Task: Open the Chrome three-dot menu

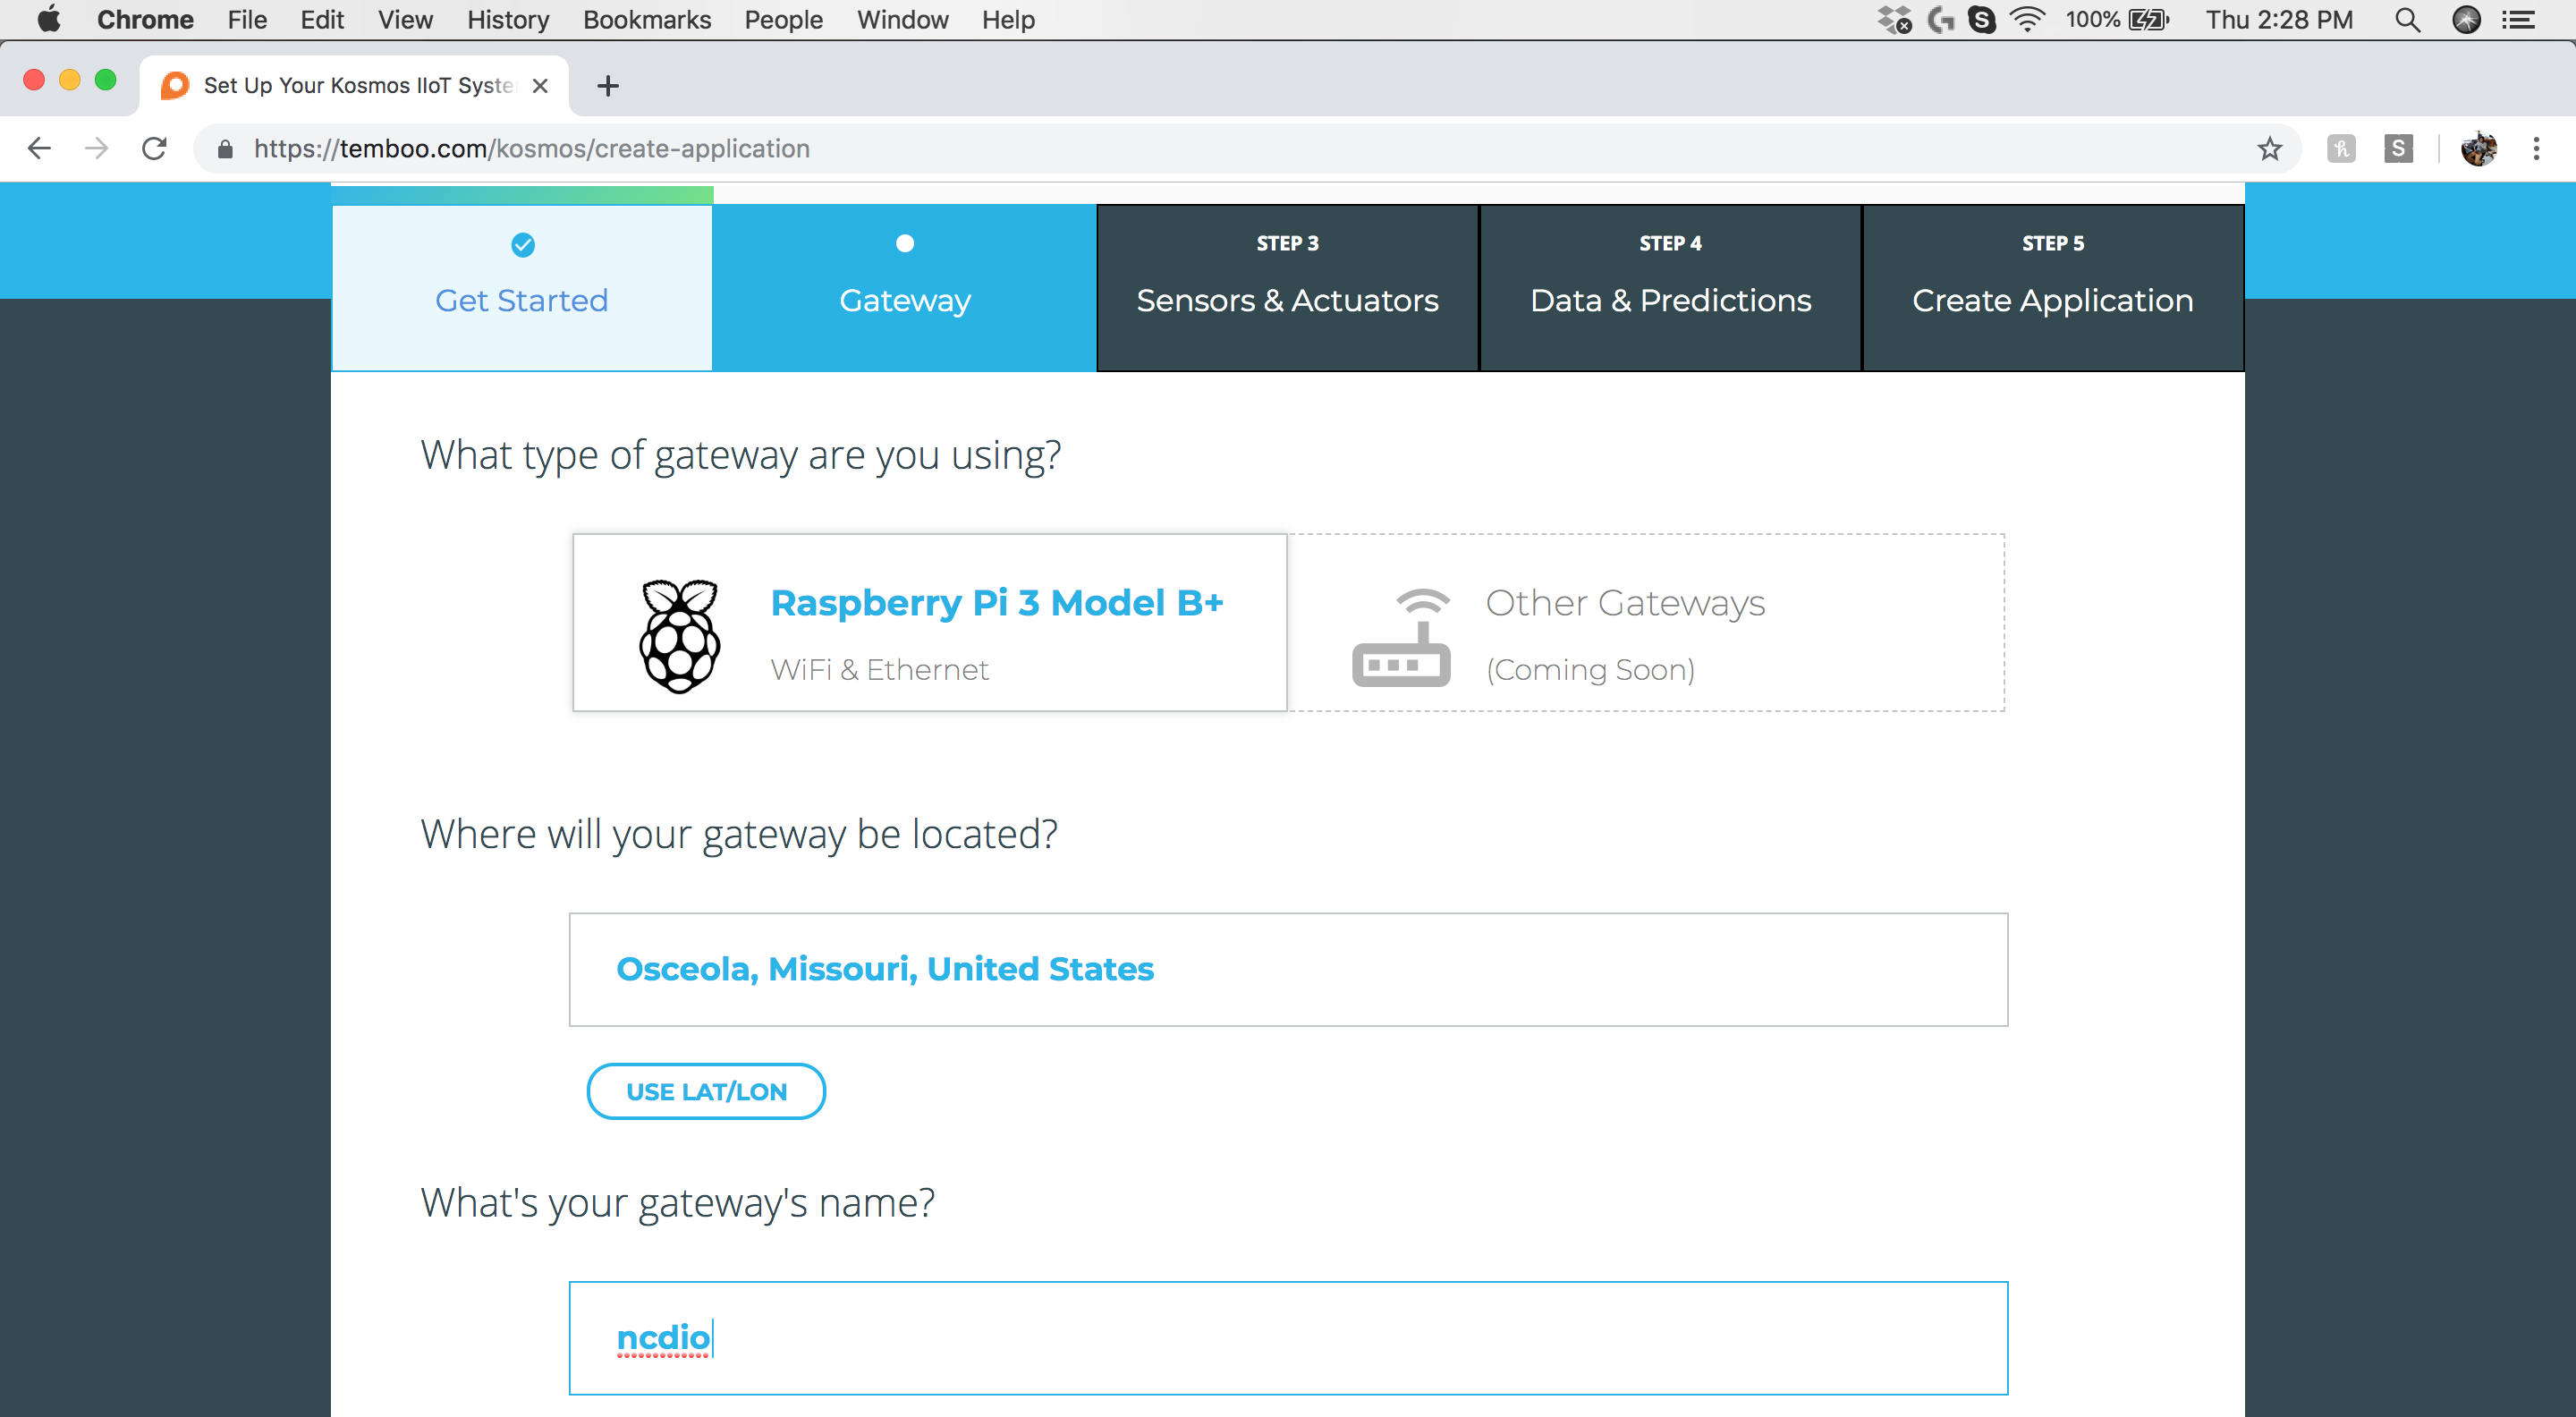Action: pyautogui.click(x=2536, y=149)
